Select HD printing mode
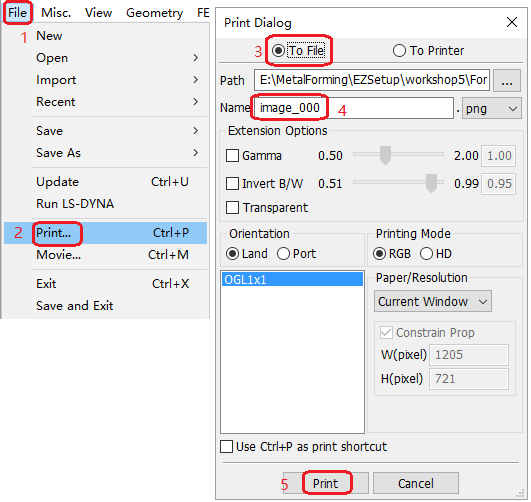Viewport: 531px width, 502px height. point(426,254)
